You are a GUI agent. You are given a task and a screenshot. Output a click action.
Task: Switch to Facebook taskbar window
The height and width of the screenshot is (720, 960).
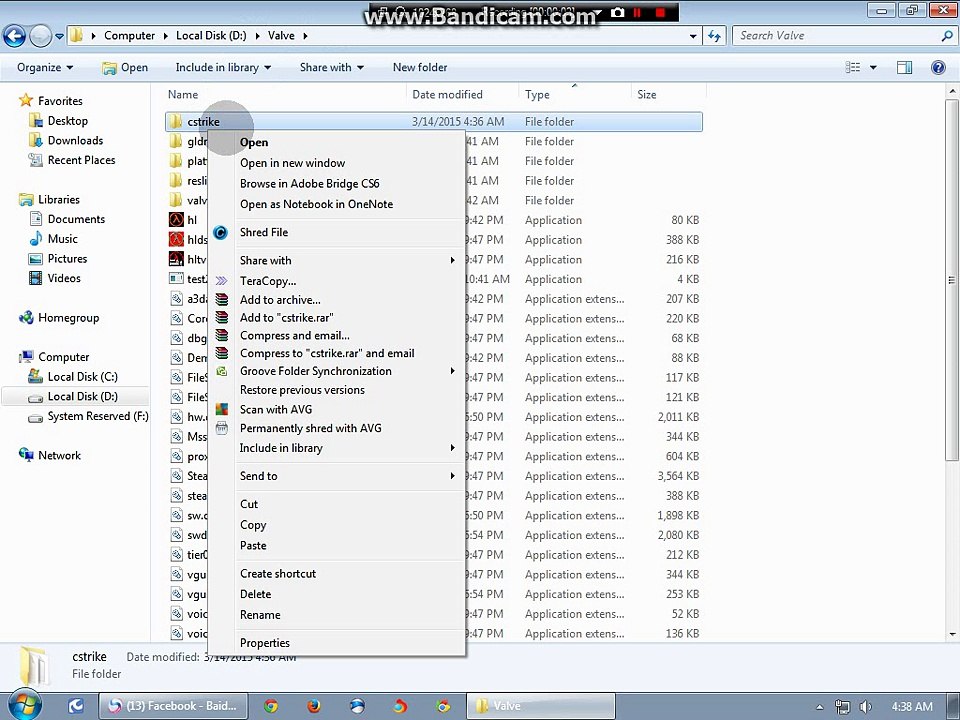(174, 706)
